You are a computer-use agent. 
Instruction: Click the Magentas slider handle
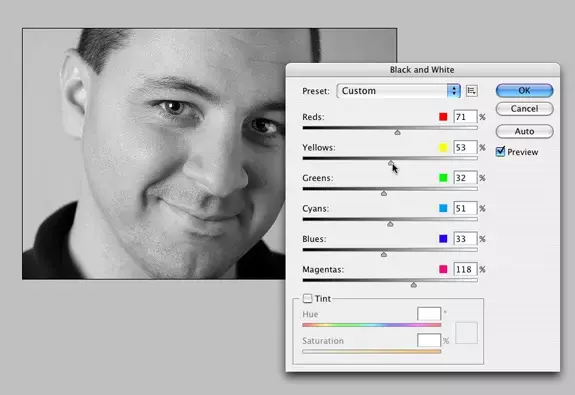point(414,284)
